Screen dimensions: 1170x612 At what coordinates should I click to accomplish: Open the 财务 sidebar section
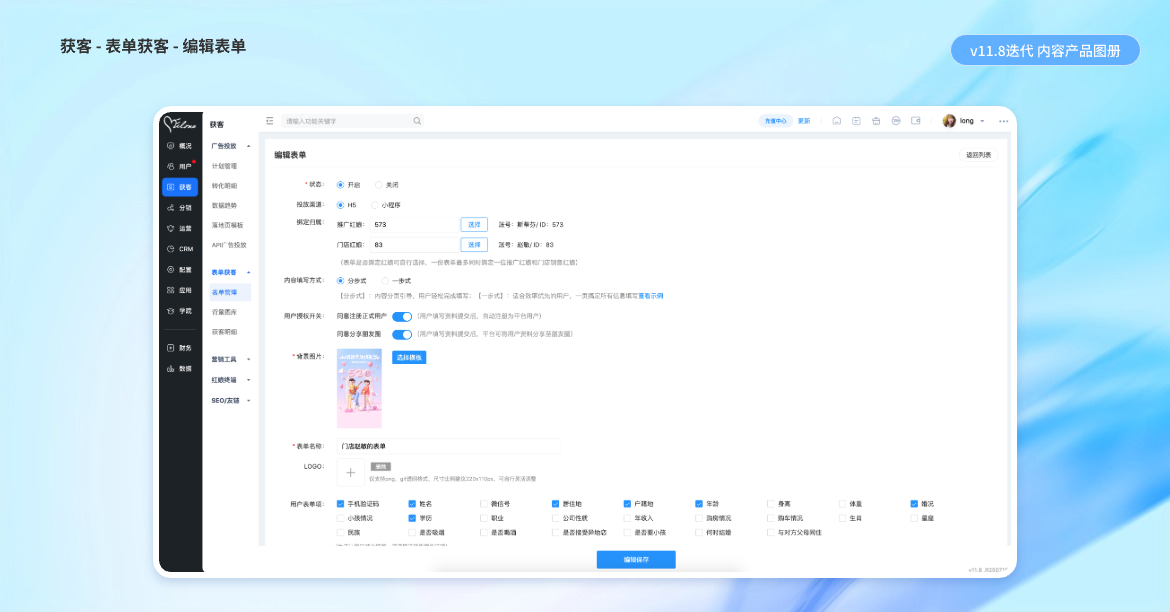(180, 348)
